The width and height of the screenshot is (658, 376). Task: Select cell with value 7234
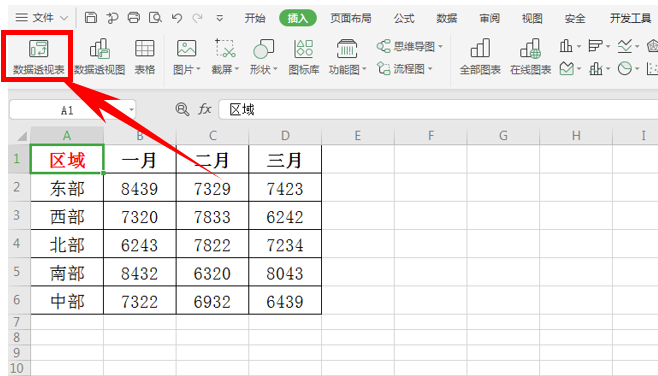[x=285, y=244]
